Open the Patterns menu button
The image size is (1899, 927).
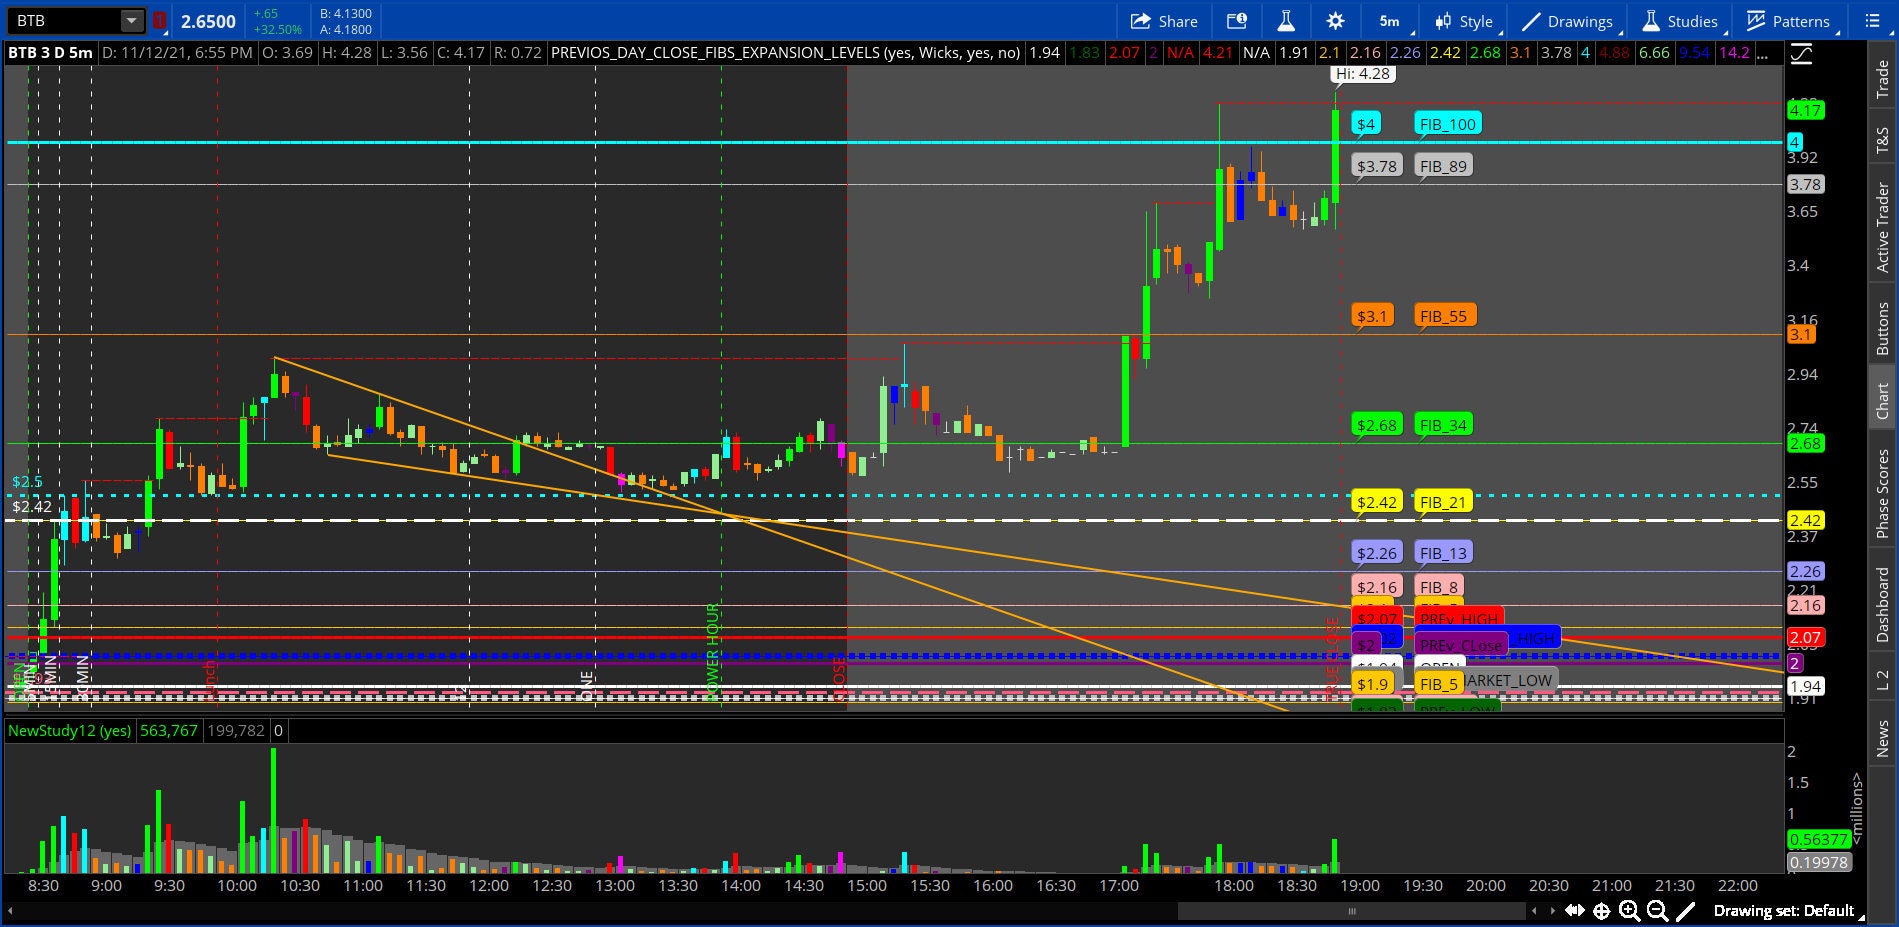pyautogui.click(x=1788, y=21)
